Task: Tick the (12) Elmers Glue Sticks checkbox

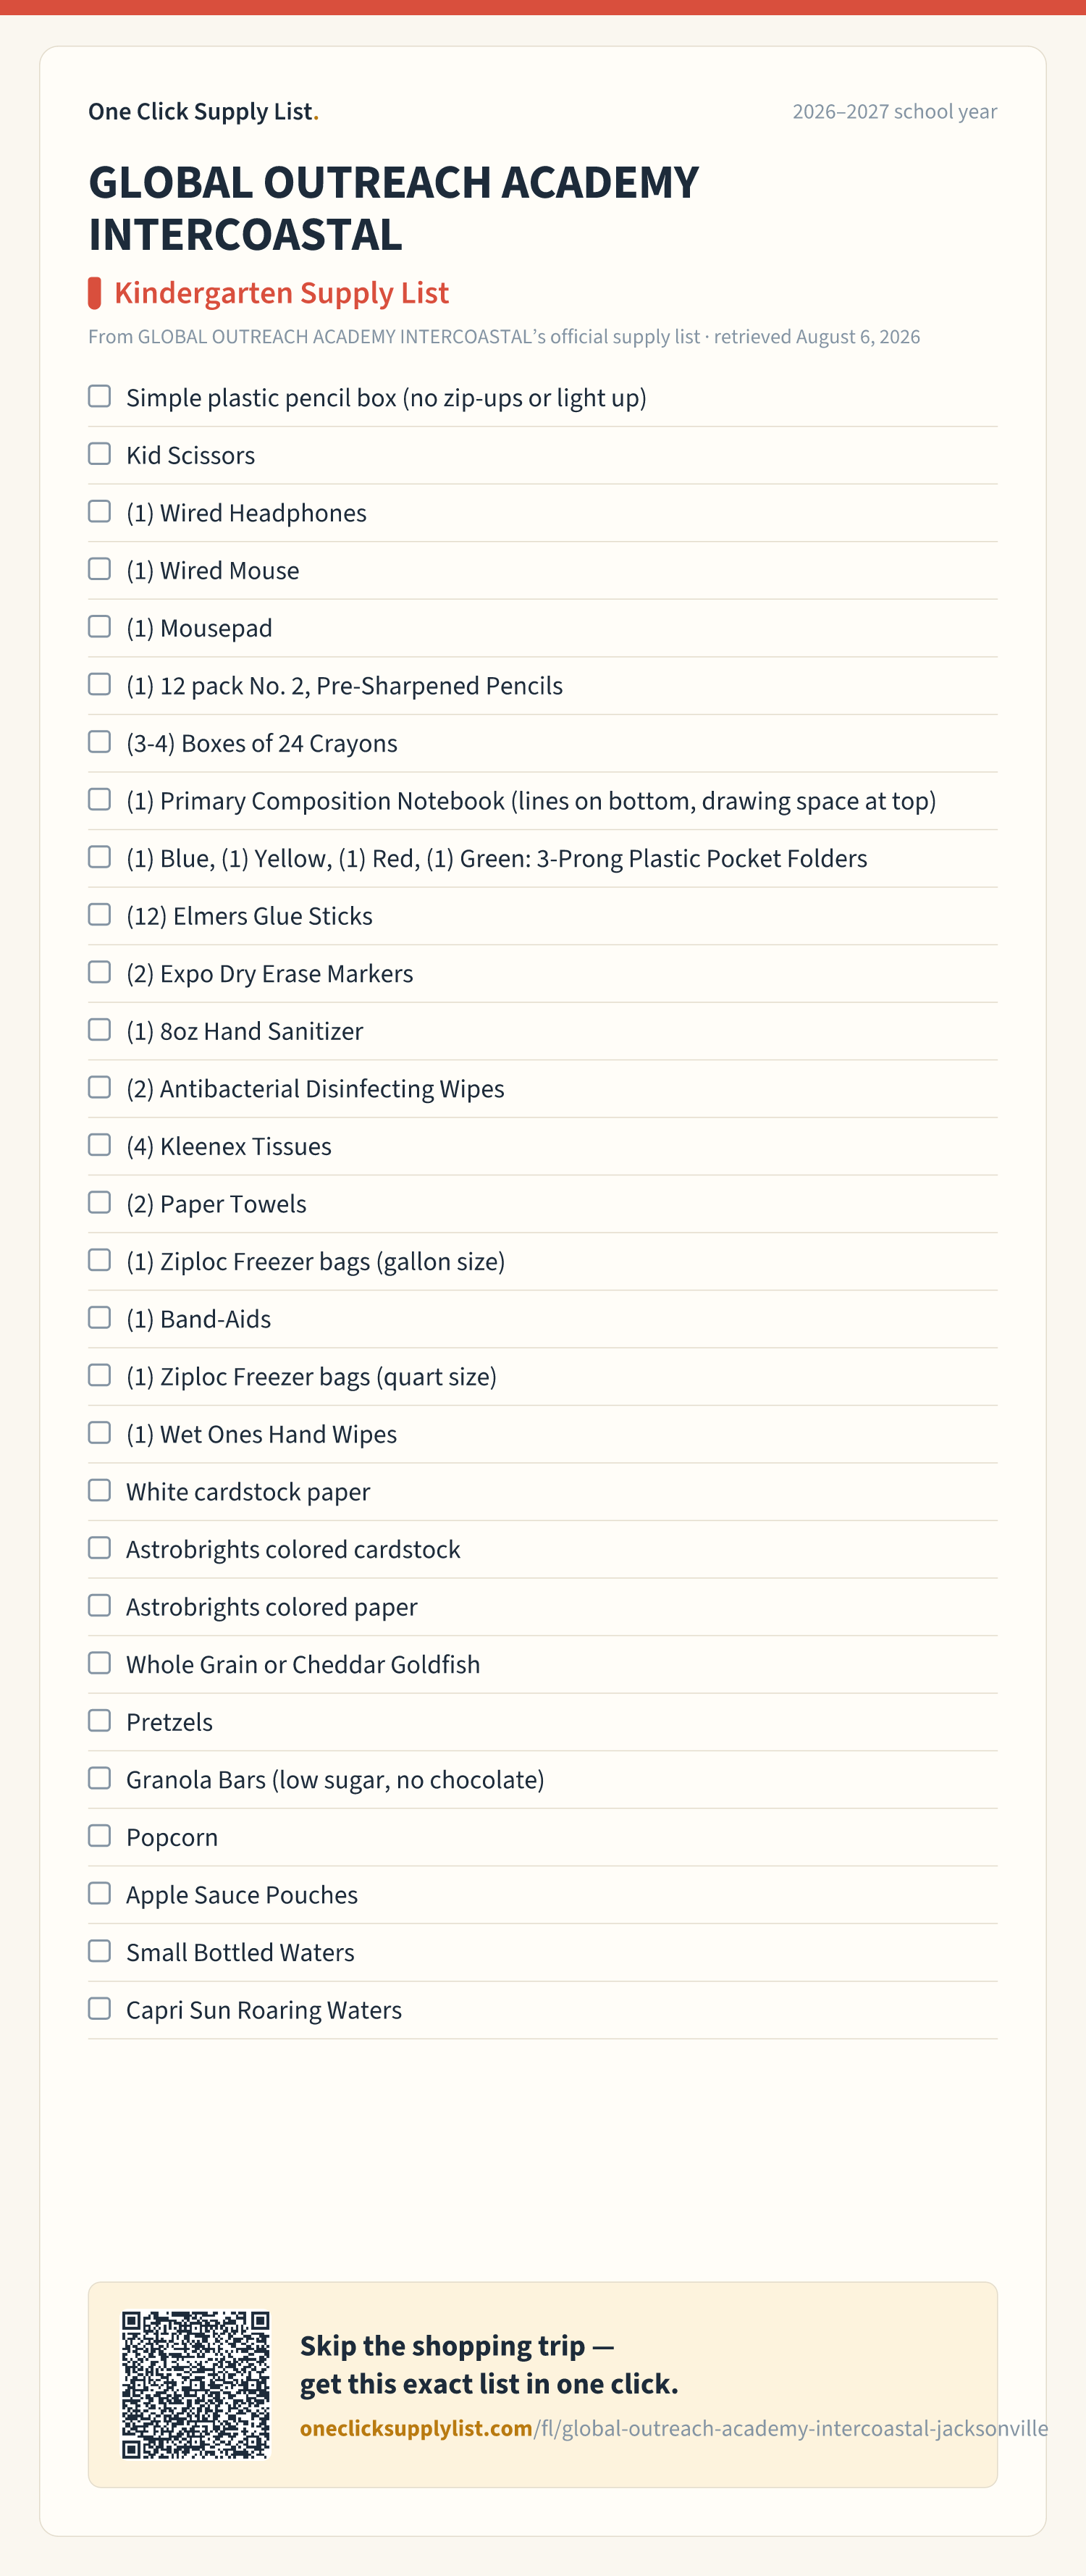Action: pos(99,915)
